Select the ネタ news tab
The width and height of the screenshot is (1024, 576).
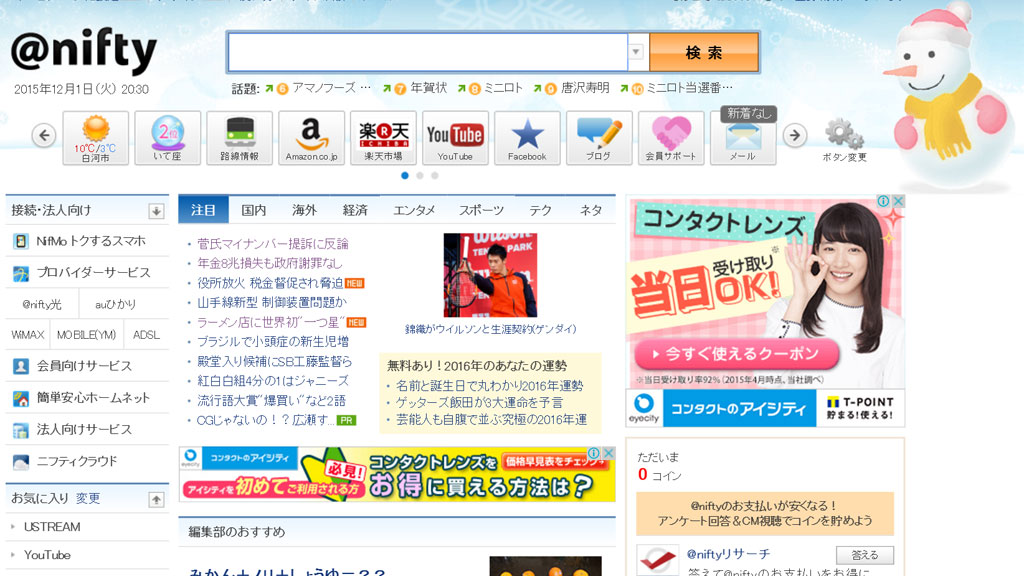[591, 210]
